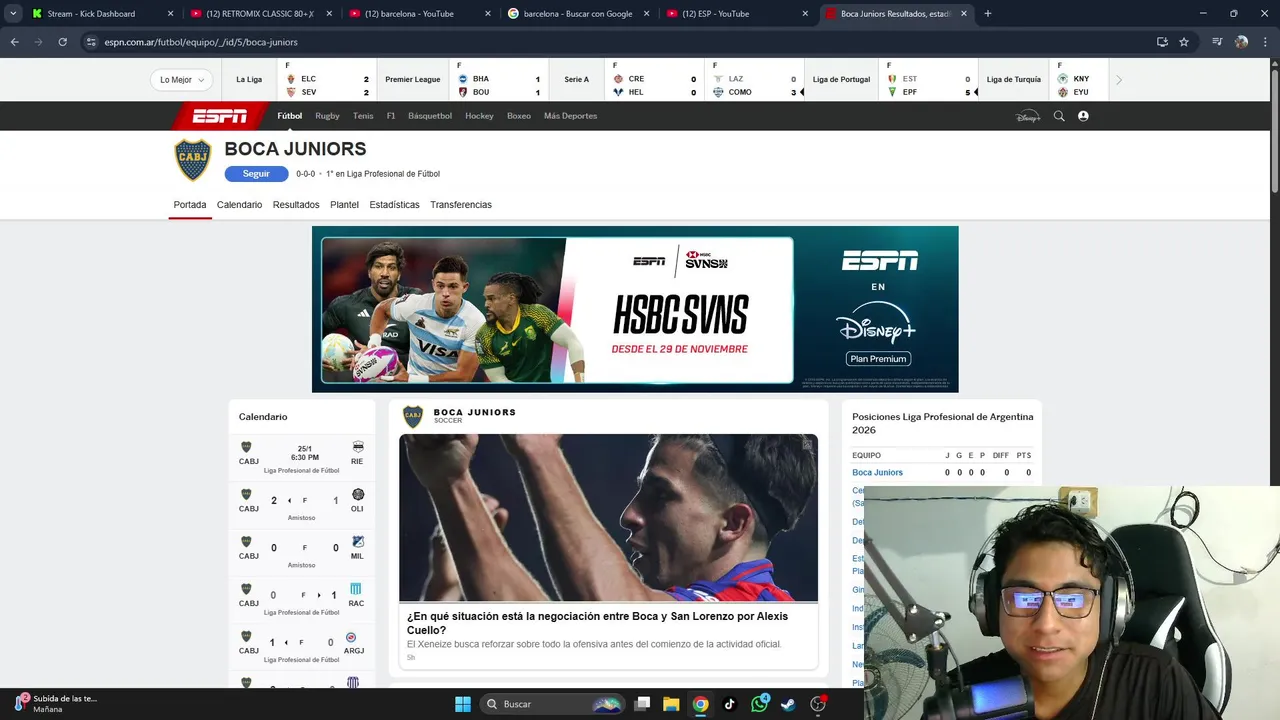
Task: Open the Tenis menu in the ESPN nav
Action: [363, 116]
